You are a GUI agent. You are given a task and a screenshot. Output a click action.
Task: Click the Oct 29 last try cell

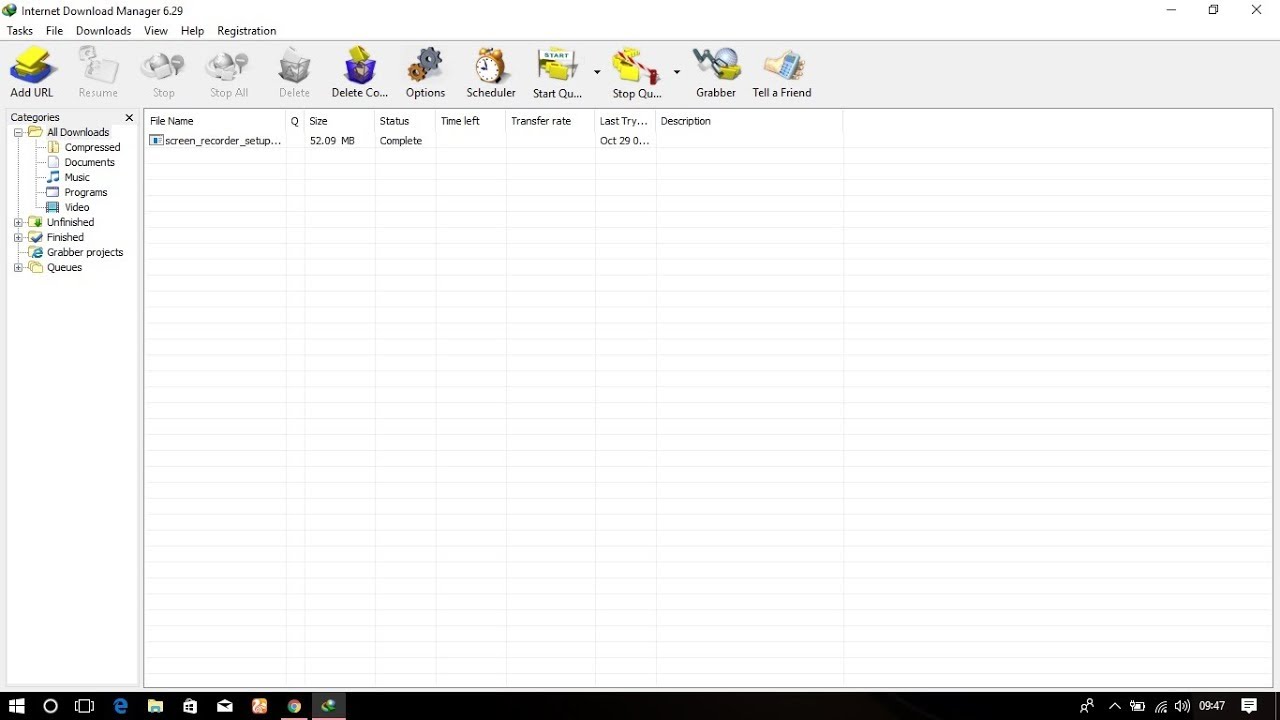tap(625, 141)
